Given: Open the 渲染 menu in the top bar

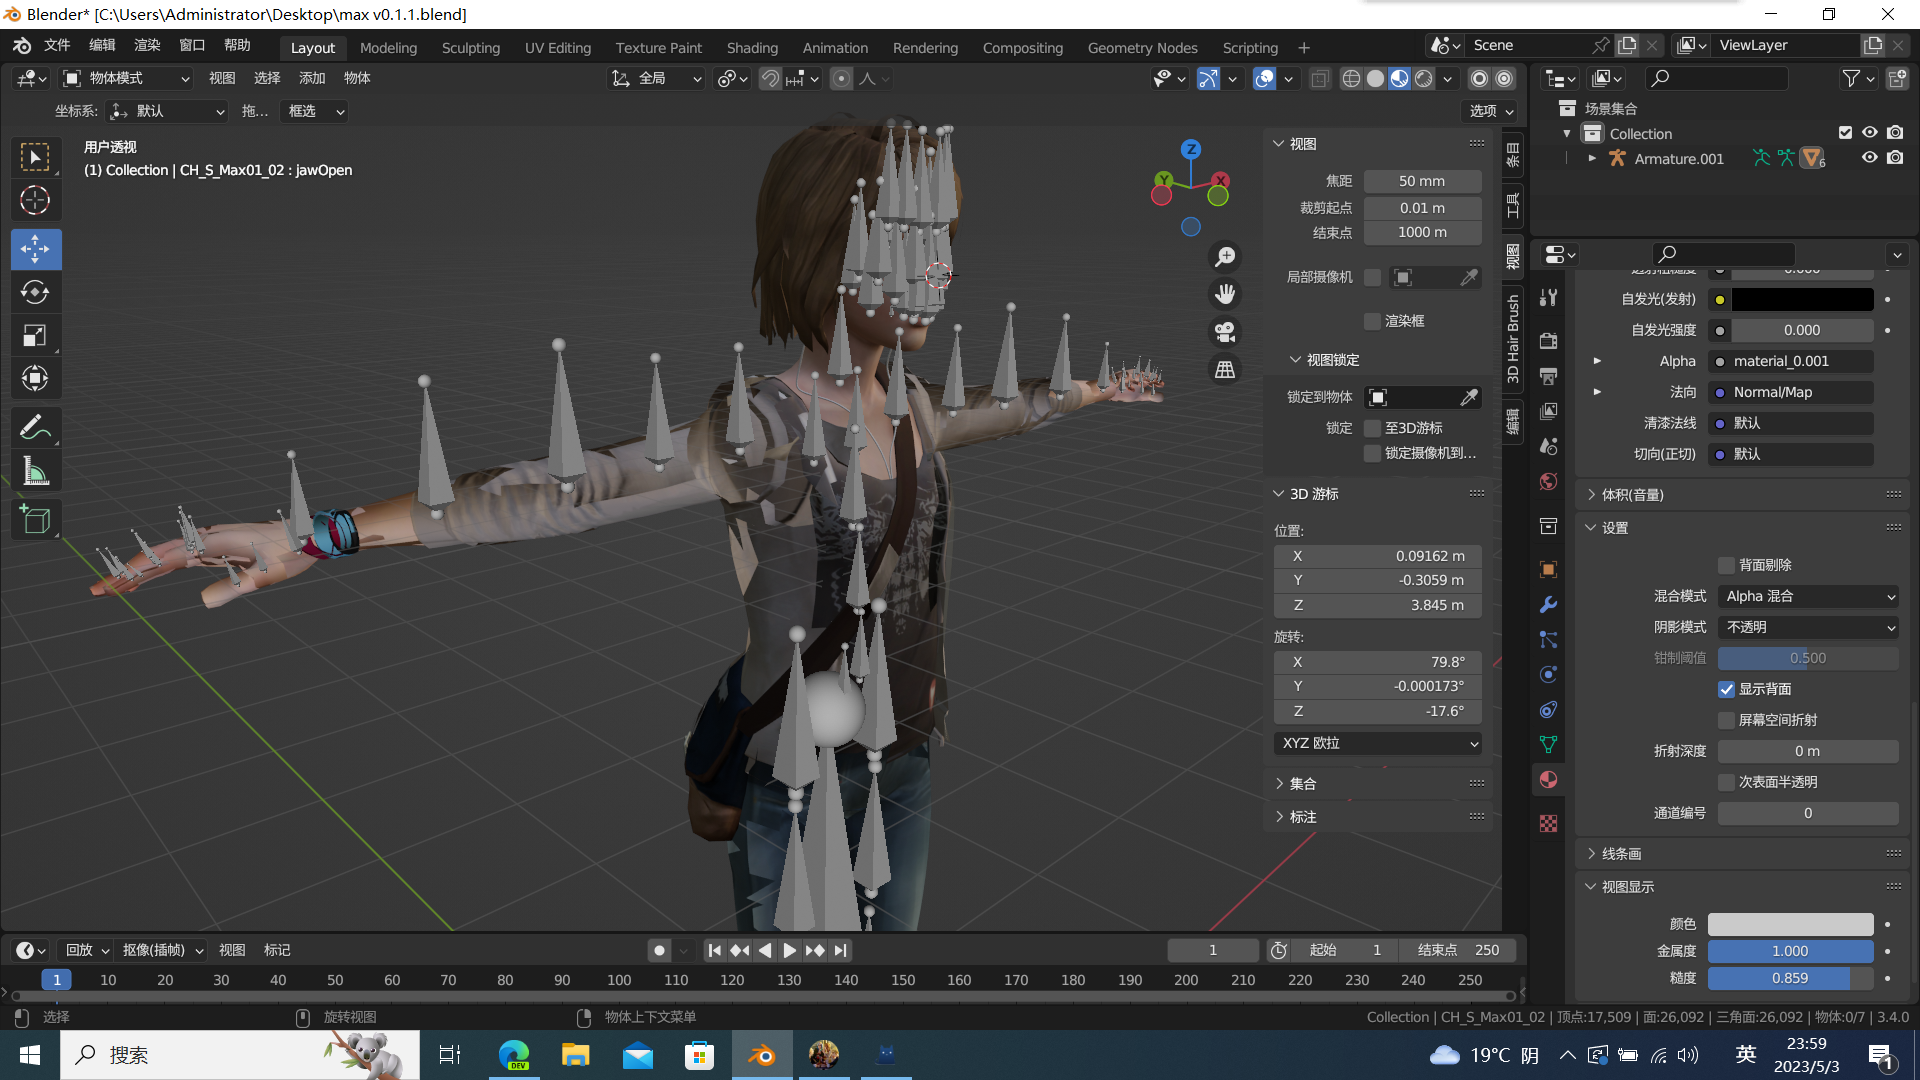Looking at the screenshot, I should [x=146, y=45].
